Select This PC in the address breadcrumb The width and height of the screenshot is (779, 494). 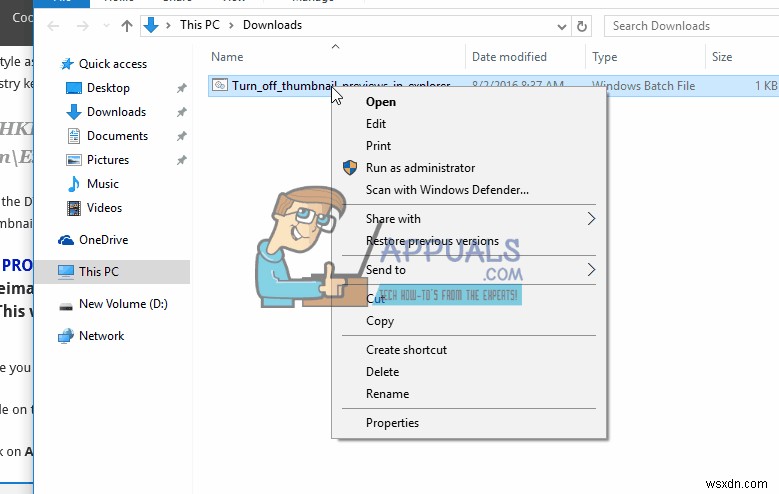pyautogui.click(x=200, y=25)
